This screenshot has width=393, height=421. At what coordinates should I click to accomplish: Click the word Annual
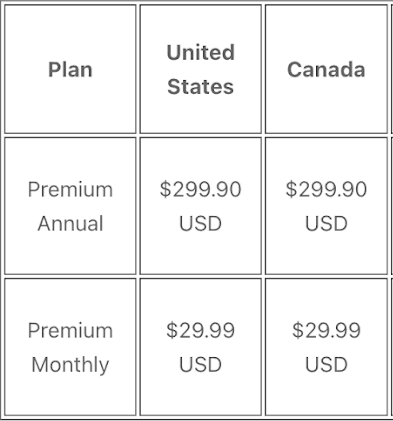[x=70, y=223]
